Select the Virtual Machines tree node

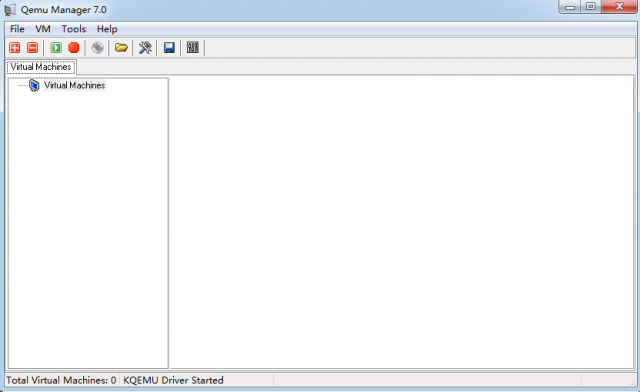[x=74, y=85]
